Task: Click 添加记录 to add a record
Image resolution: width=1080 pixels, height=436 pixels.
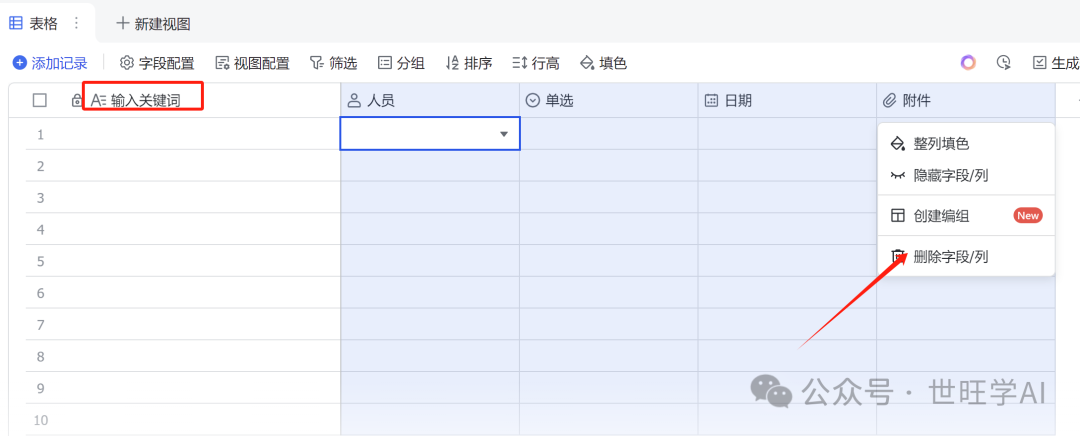Action: (50, 63)
